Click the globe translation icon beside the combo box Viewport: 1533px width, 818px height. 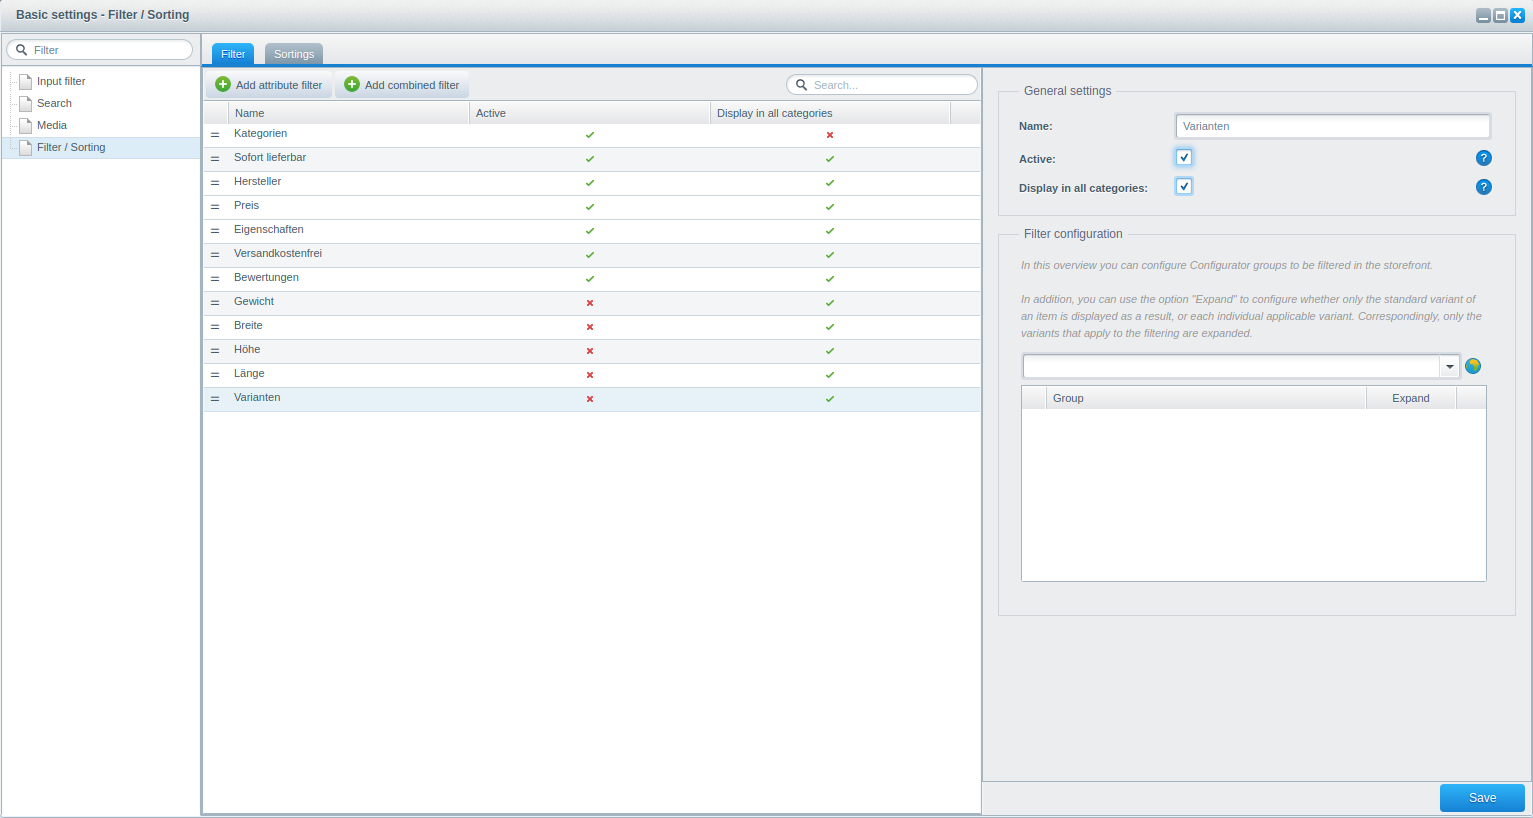[1473, 366]
